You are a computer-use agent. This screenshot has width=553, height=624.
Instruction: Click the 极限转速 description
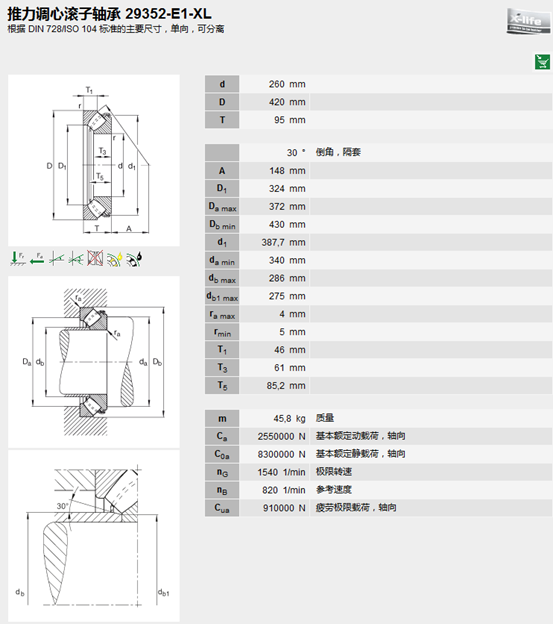click(x=333, y=472)
